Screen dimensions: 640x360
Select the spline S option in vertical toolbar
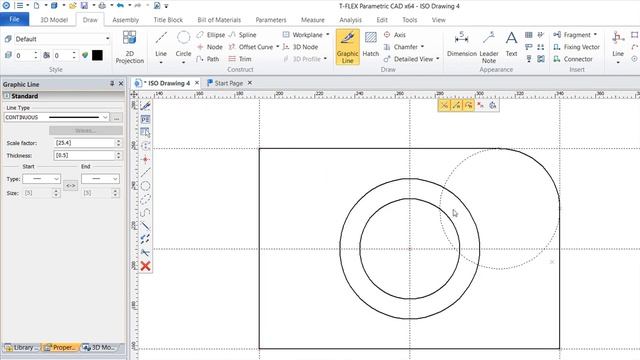(145, 213)
